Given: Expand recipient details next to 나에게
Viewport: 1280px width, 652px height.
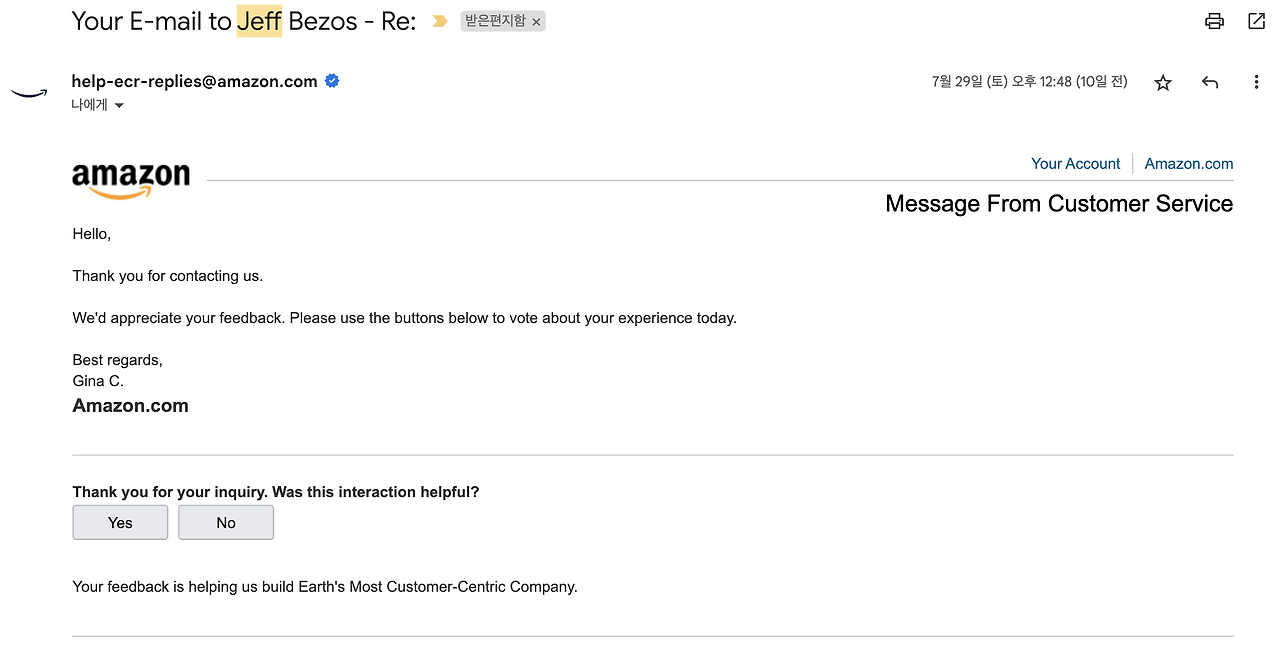Looking at the screenshot, I should click(x=119, y=105).
